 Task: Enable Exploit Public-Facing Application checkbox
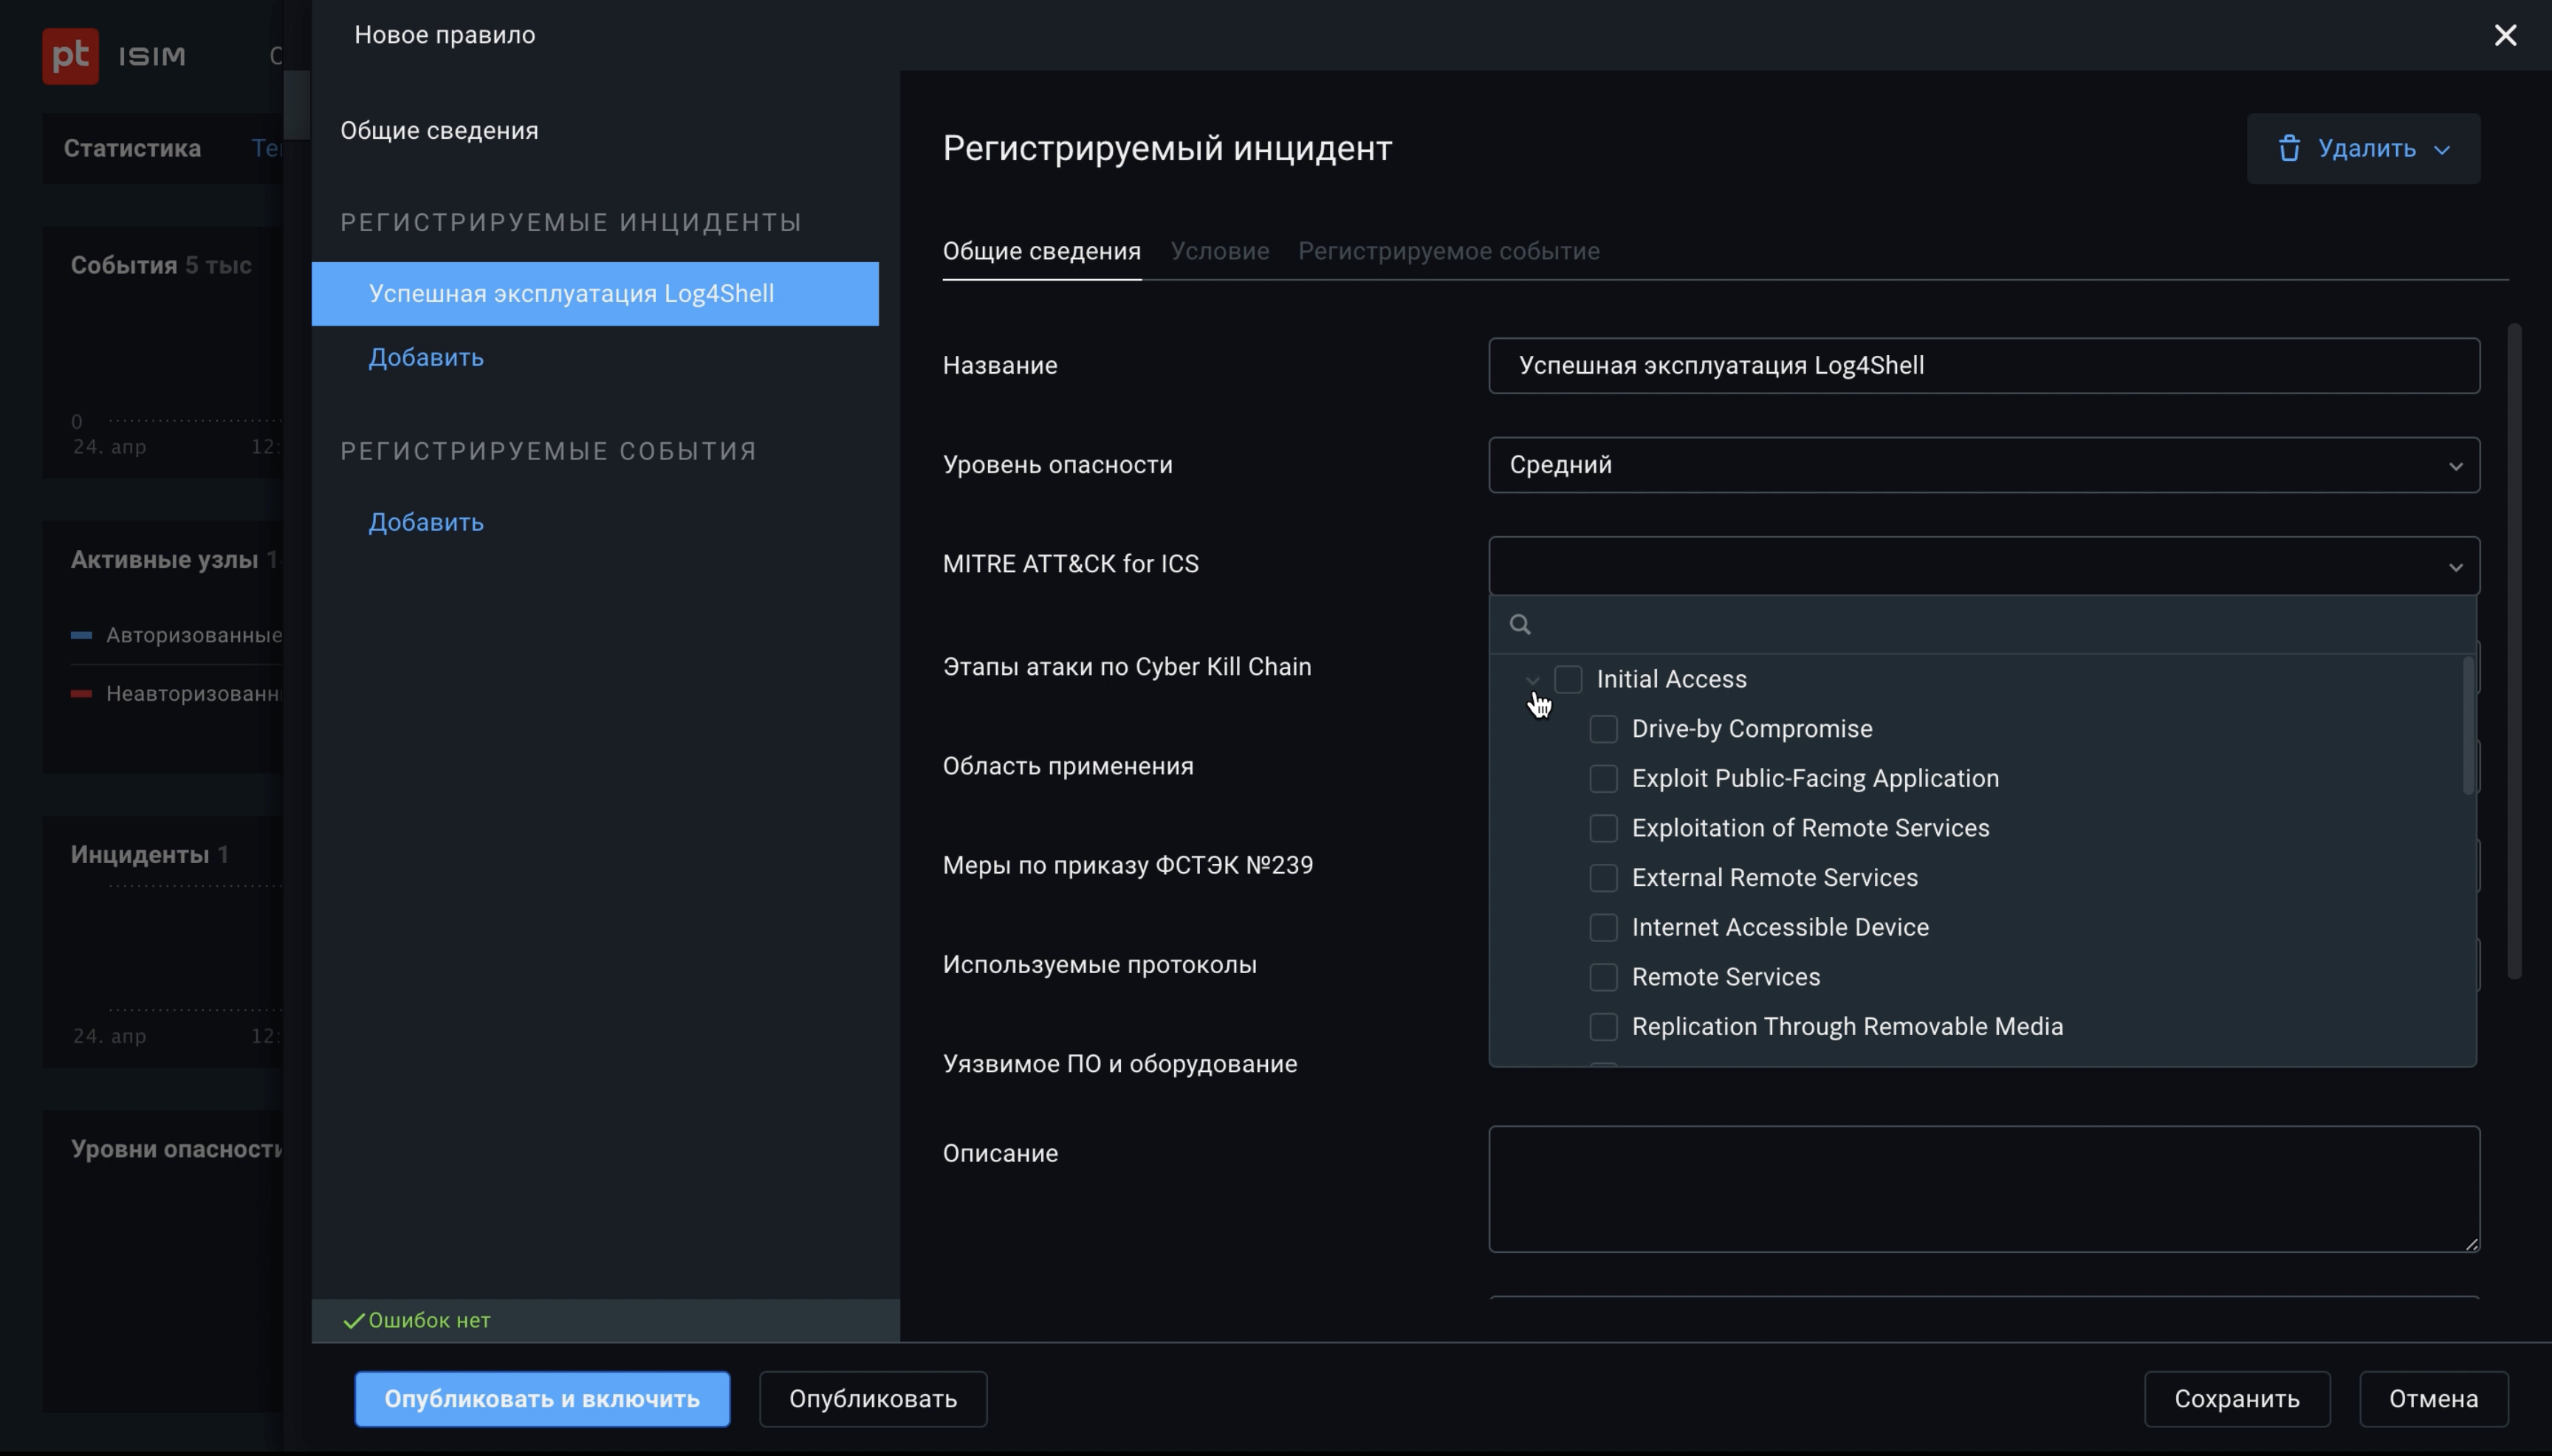pos(1603,779)
